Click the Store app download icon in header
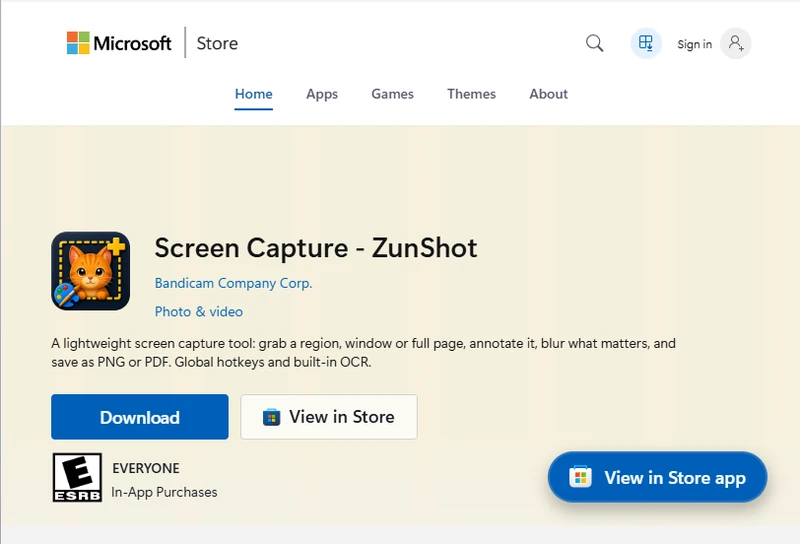Screen dimensions: 800x544 pos(646,43)
